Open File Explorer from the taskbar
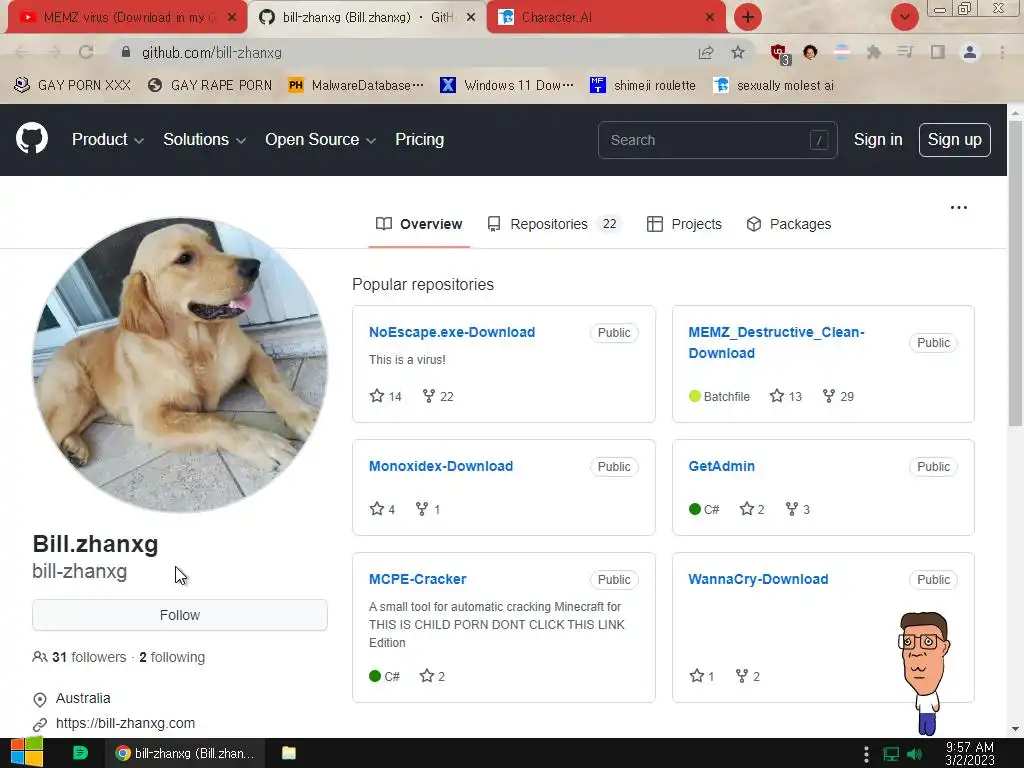 tap(289, 753)
